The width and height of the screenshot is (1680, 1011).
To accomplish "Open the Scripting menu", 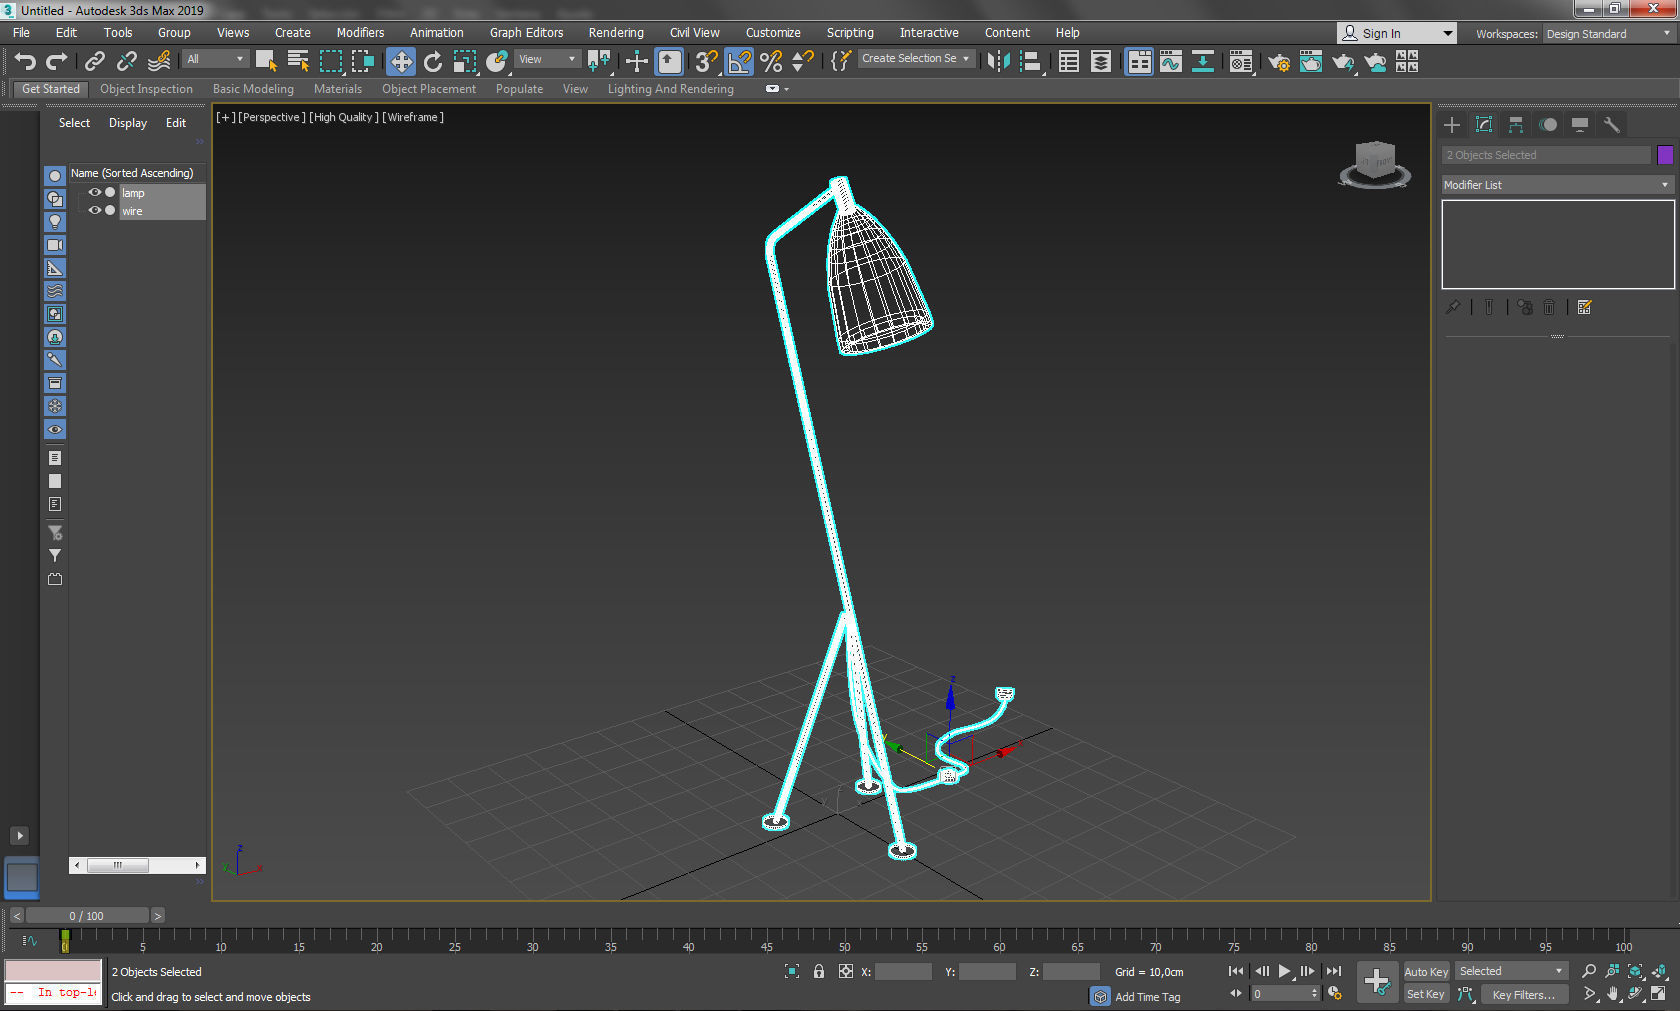I will coord(850,33).
